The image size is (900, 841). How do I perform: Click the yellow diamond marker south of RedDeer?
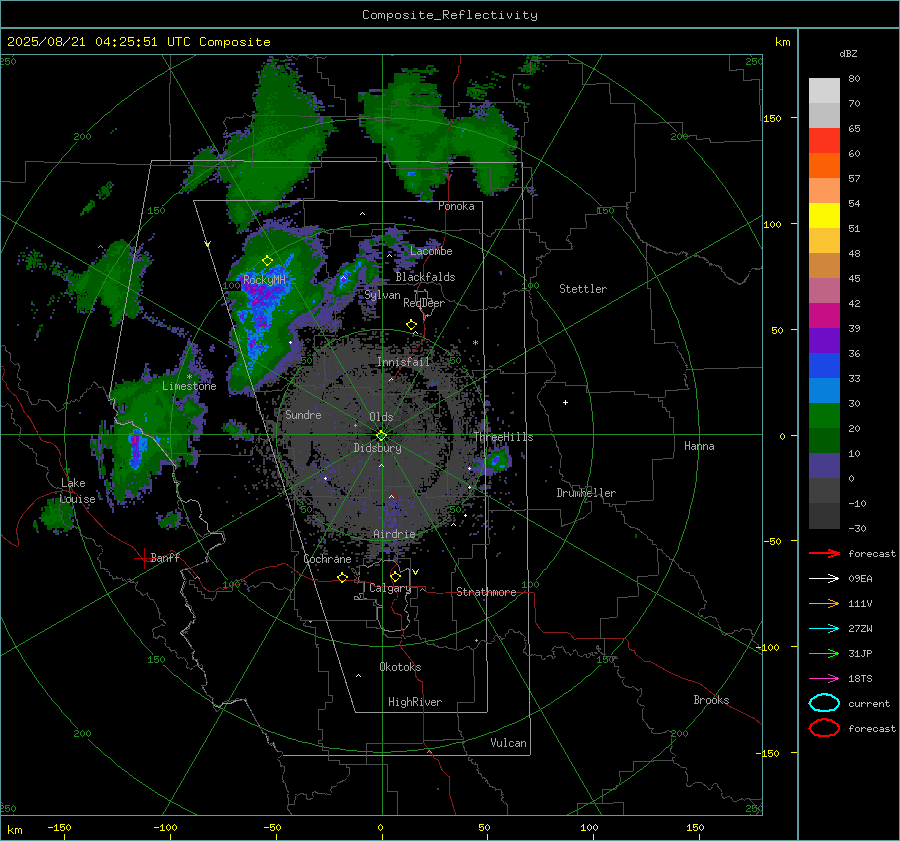(412, 325)
